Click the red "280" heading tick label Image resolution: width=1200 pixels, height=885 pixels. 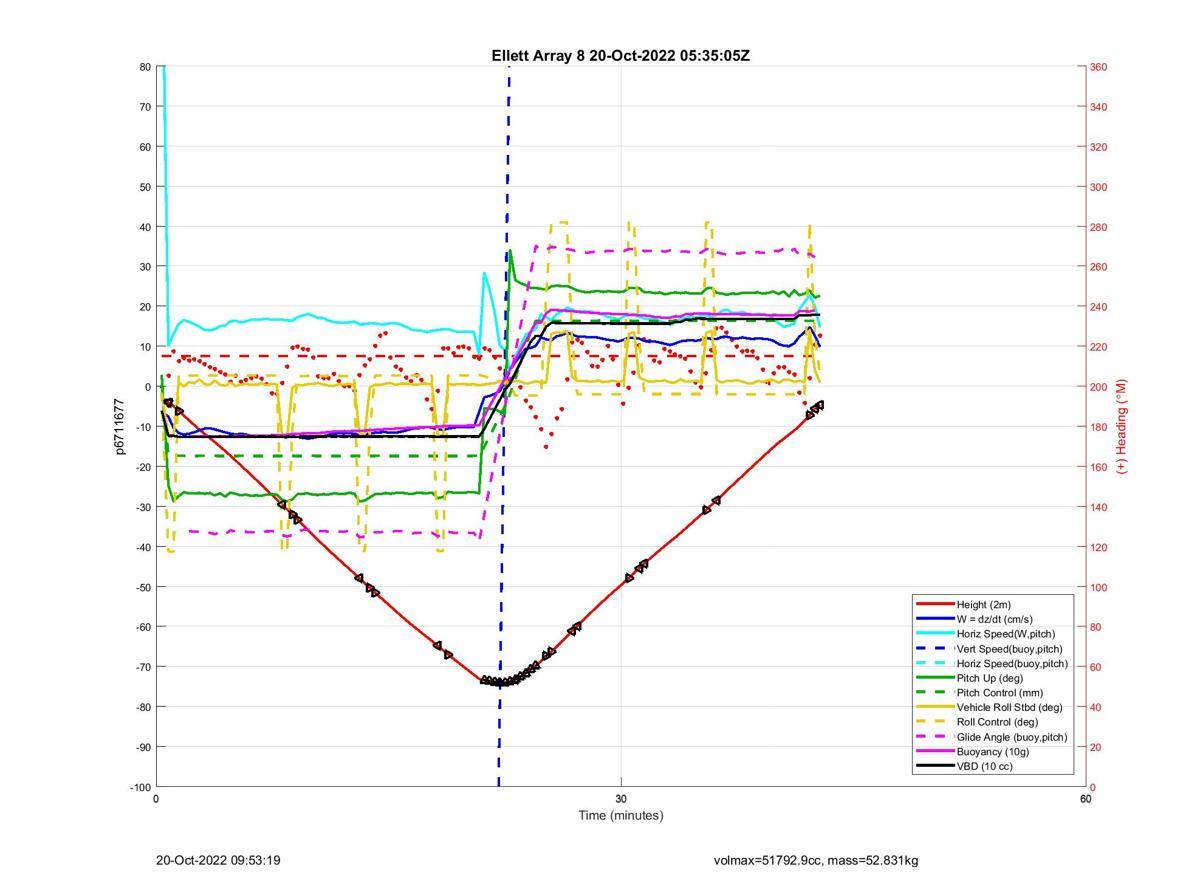coord(1098,227)
